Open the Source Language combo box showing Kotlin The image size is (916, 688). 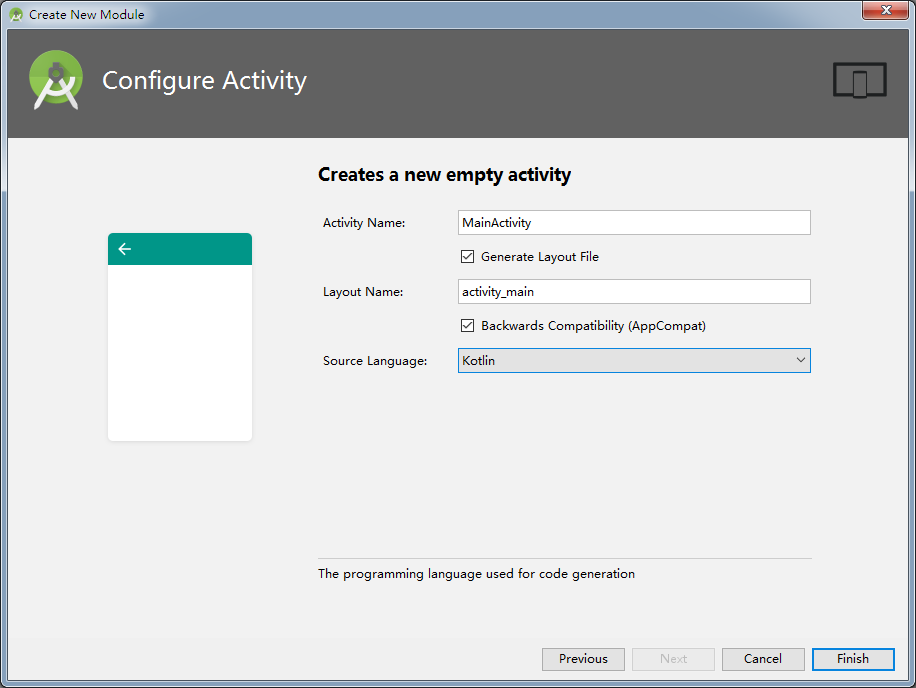pos(634,361)
